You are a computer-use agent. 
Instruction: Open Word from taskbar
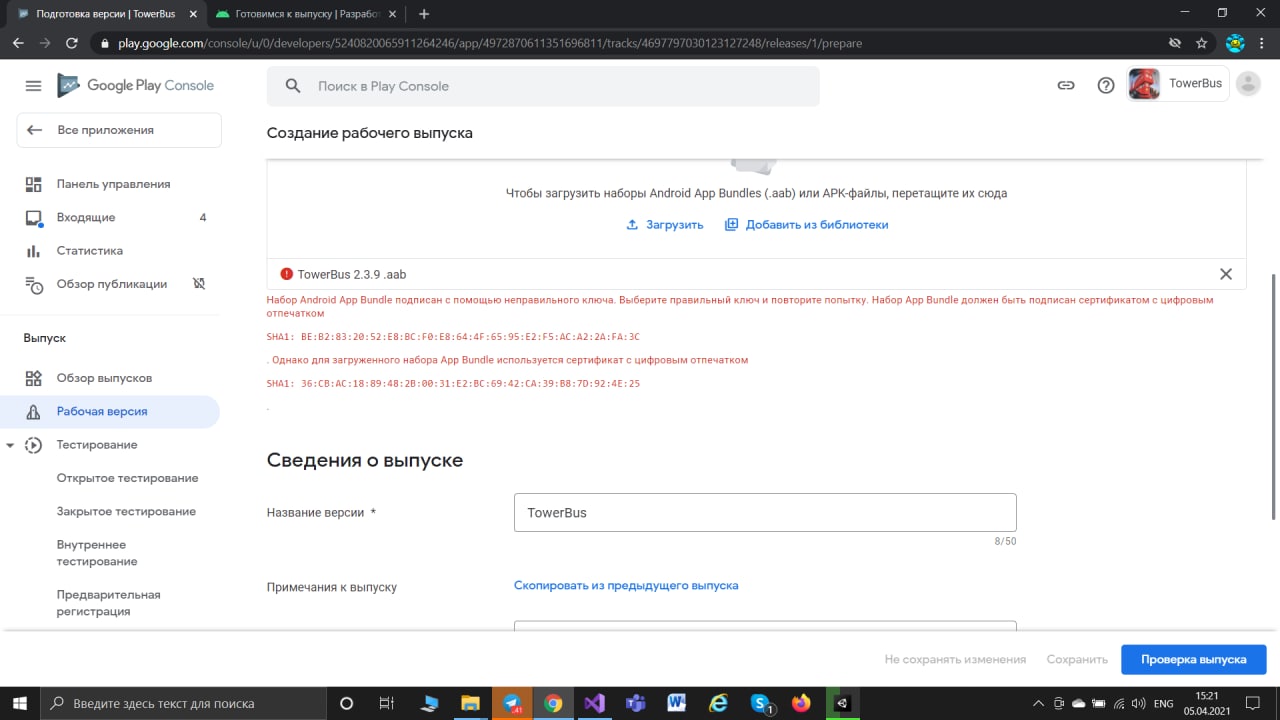677,703
